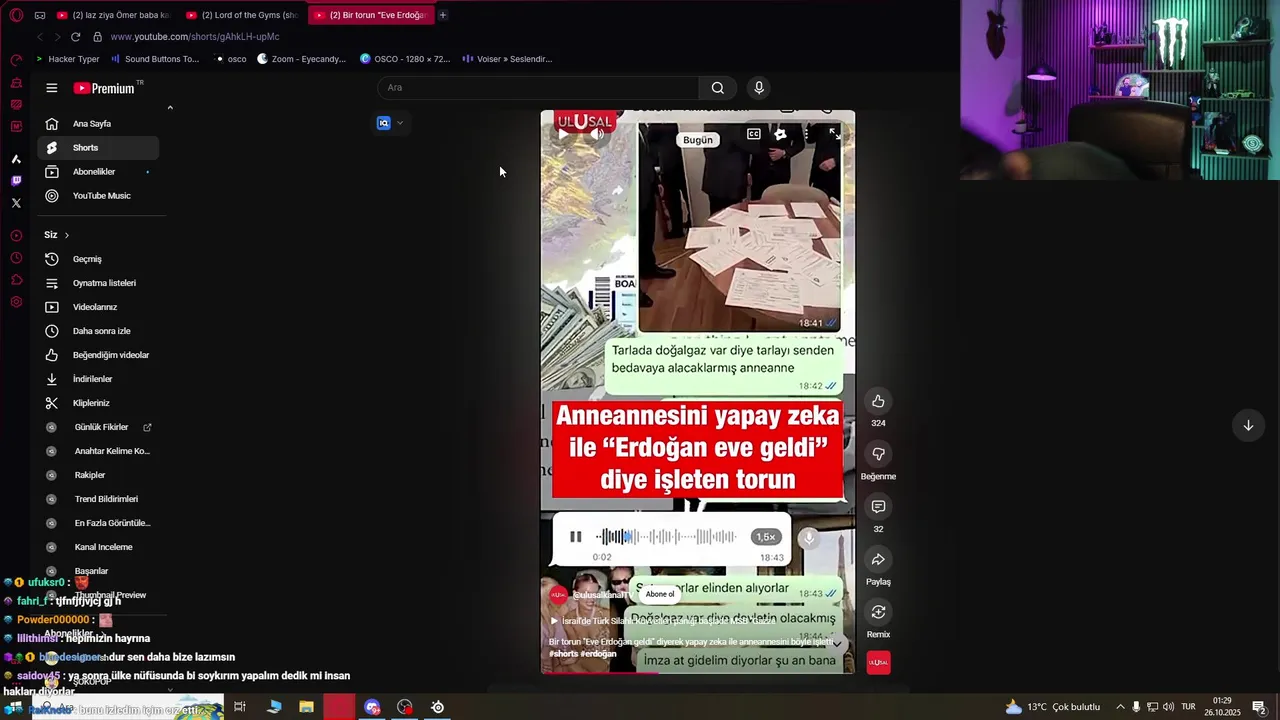Screen dimensions: 1280x720
Task: Open the Opera GX menu logo
Action: click(16, 15)
